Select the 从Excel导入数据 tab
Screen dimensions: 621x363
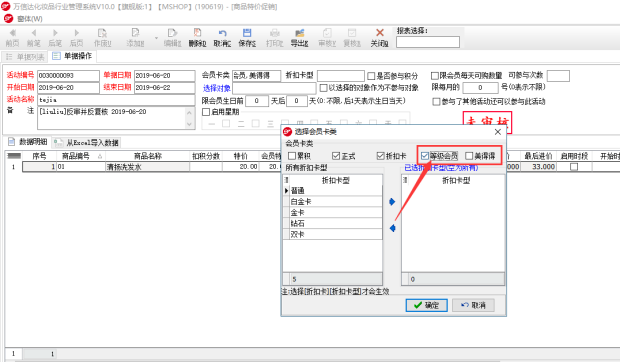point(86,142)
